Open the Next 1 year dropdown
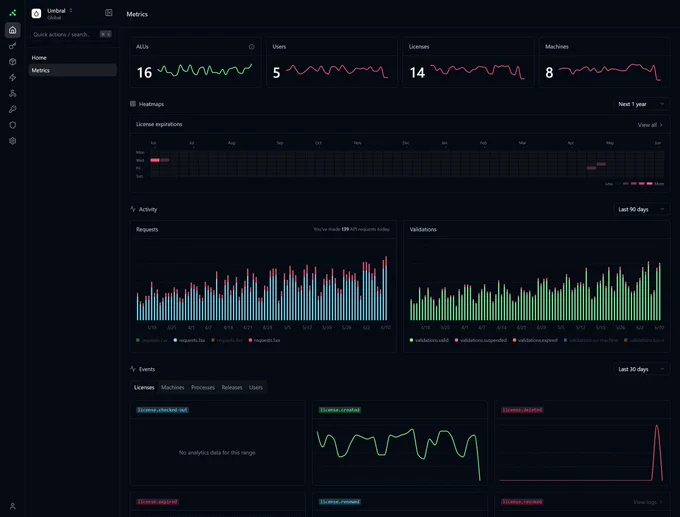This screenshot has height=517, width=680. point(641,104)
